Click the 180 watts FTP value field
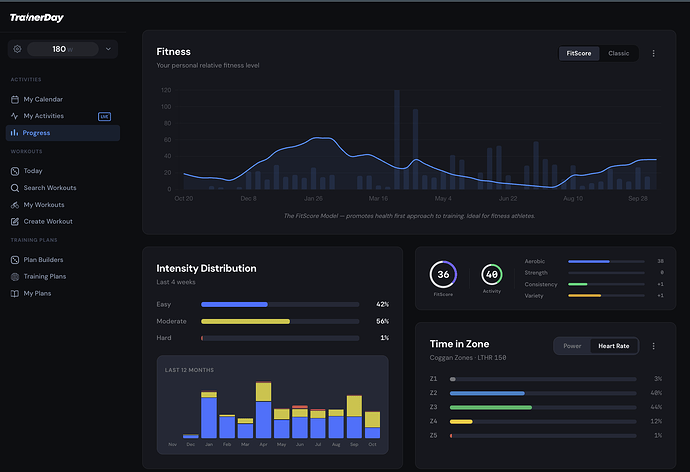 click(62, 49)
